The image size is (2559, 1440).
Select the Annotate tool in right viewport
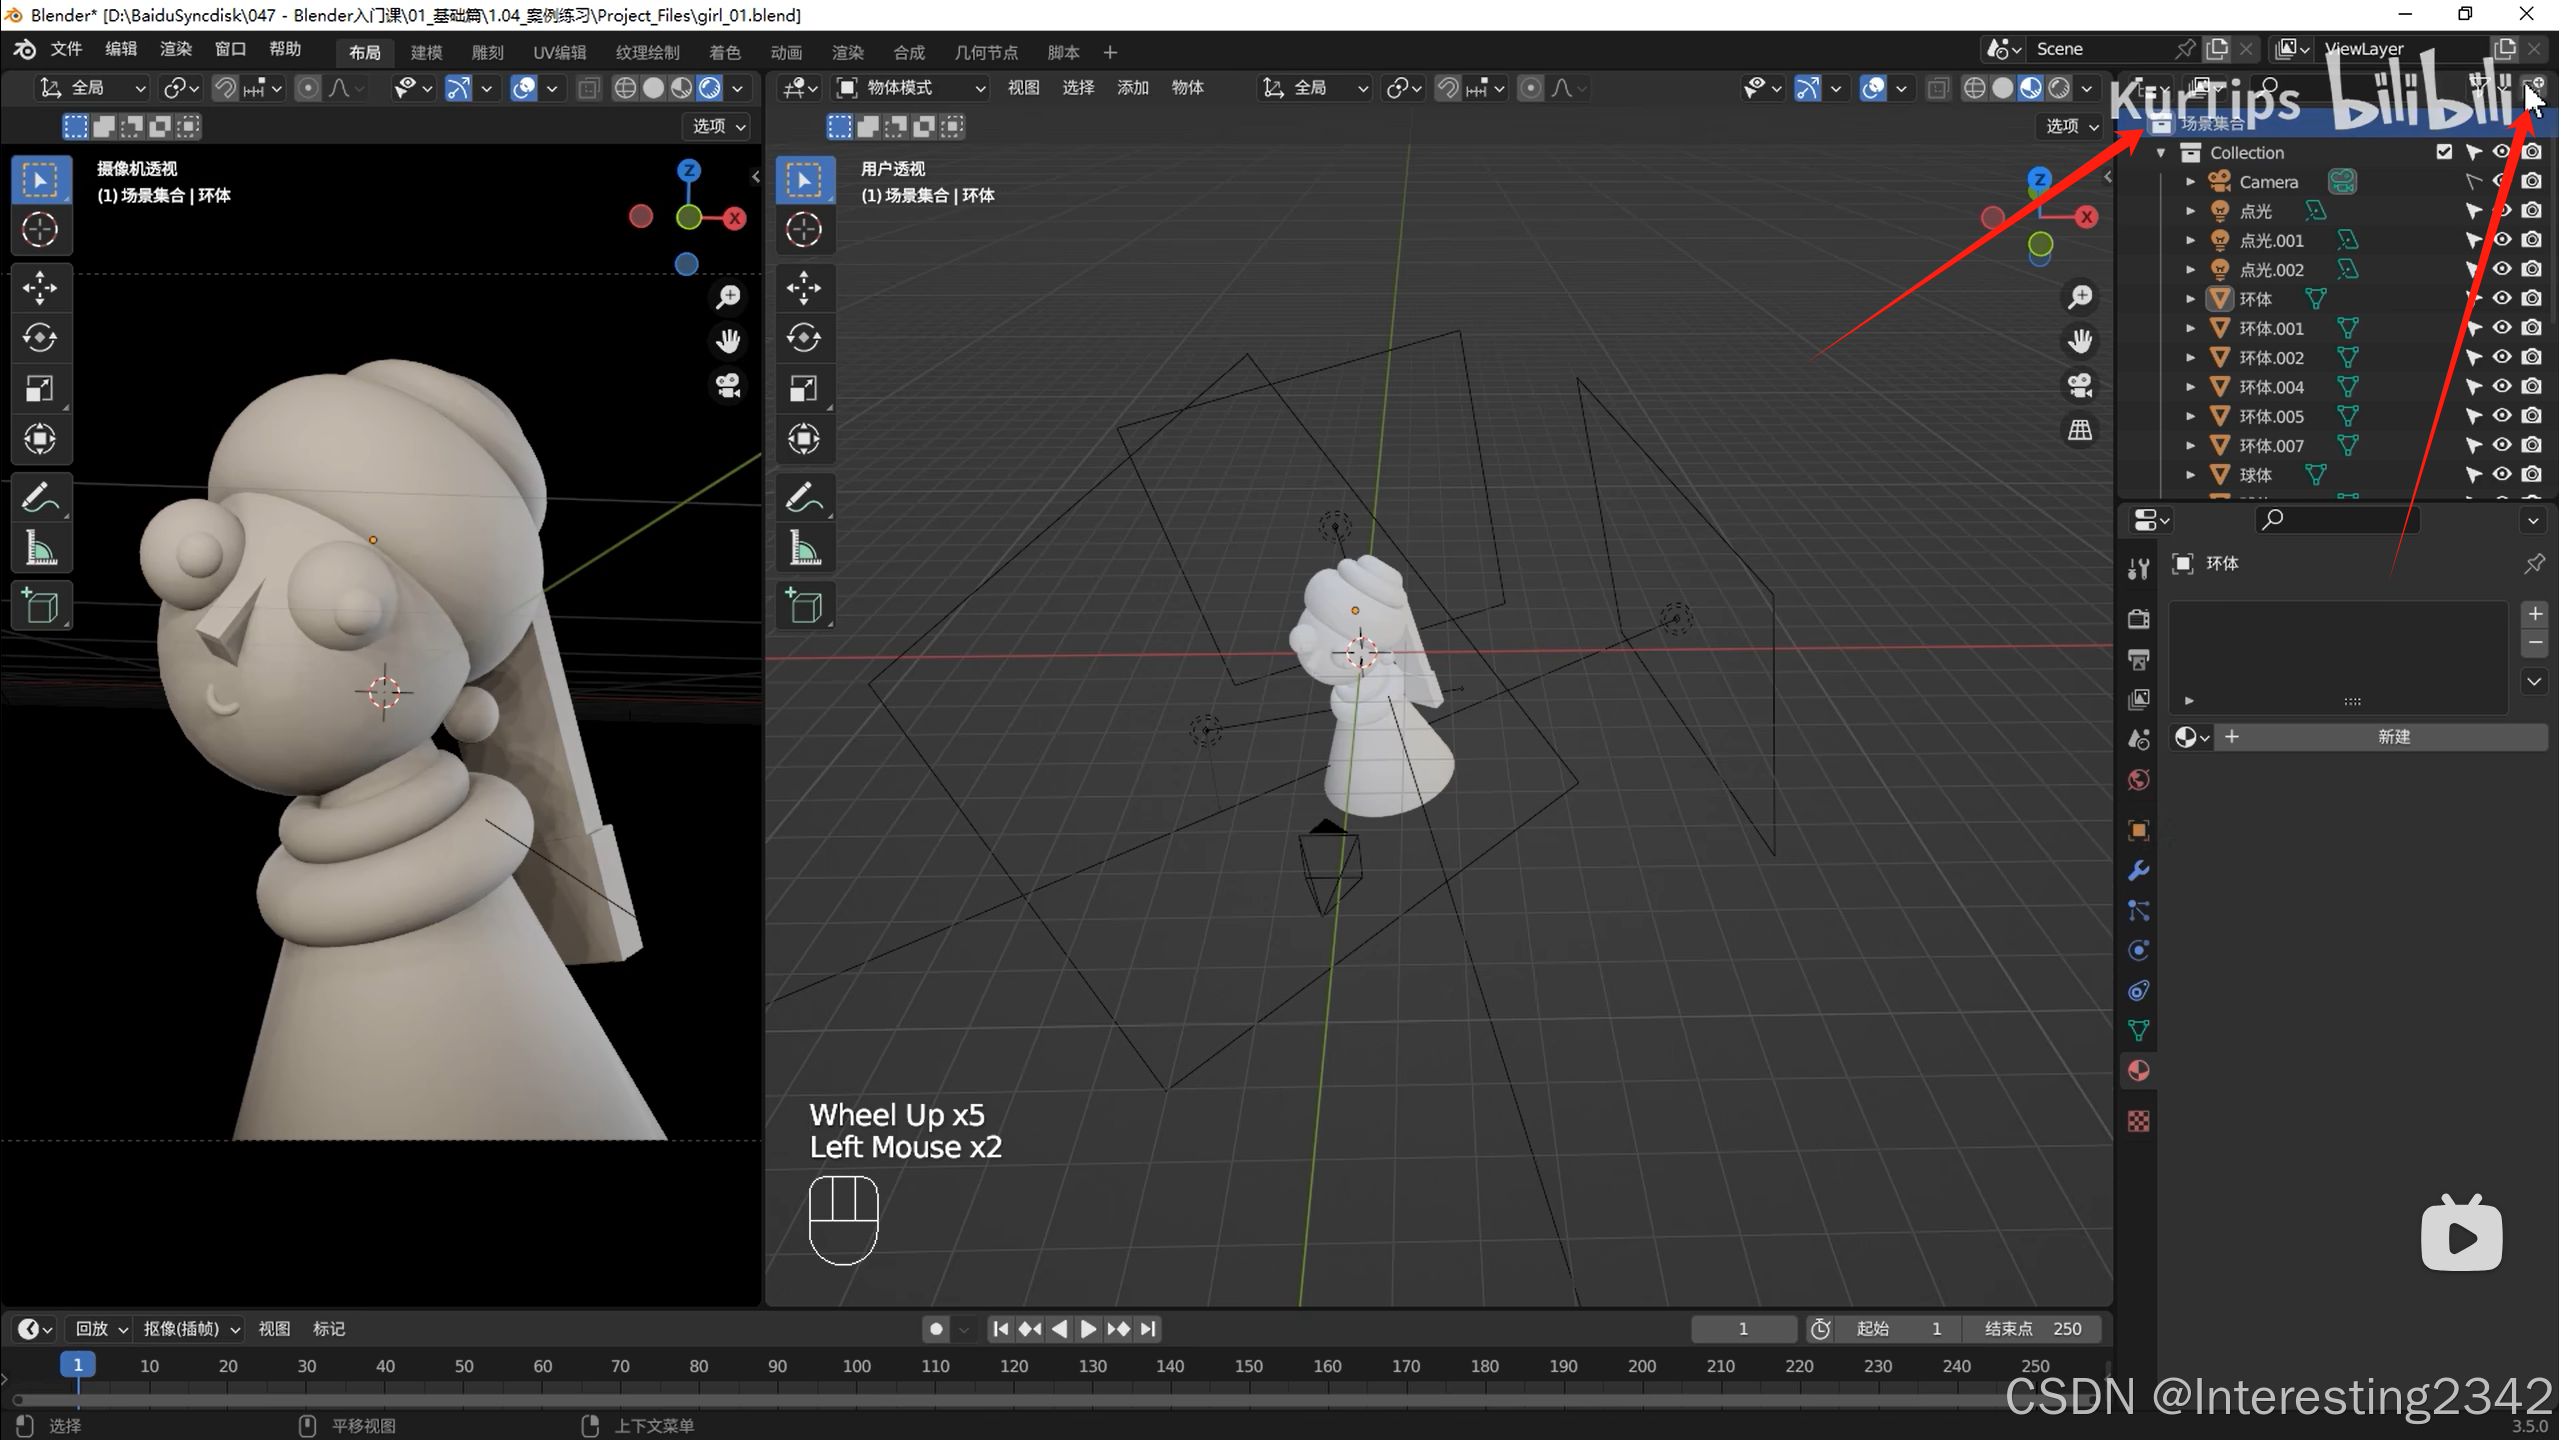804,497
